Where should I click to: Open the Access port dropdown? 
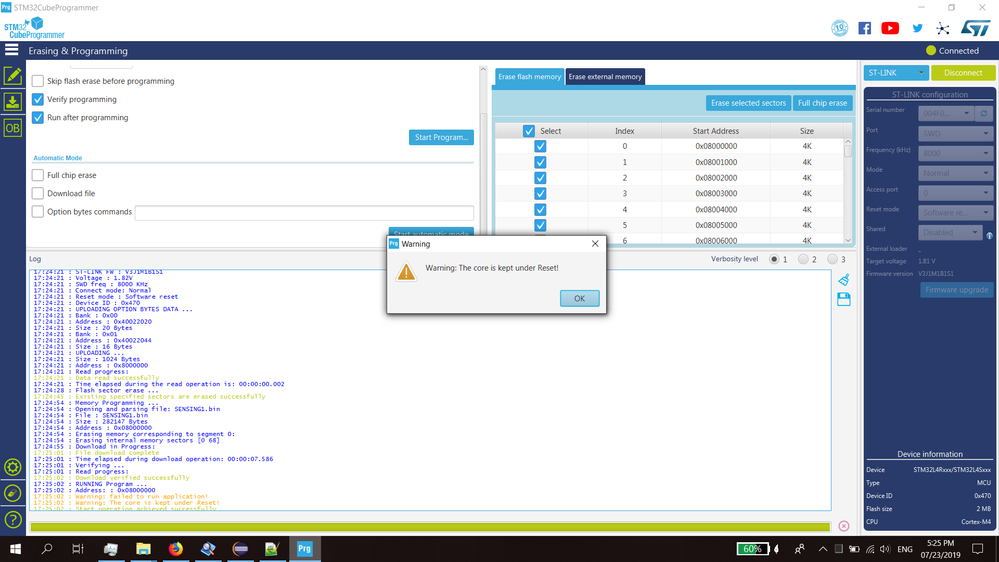[955, 192]
